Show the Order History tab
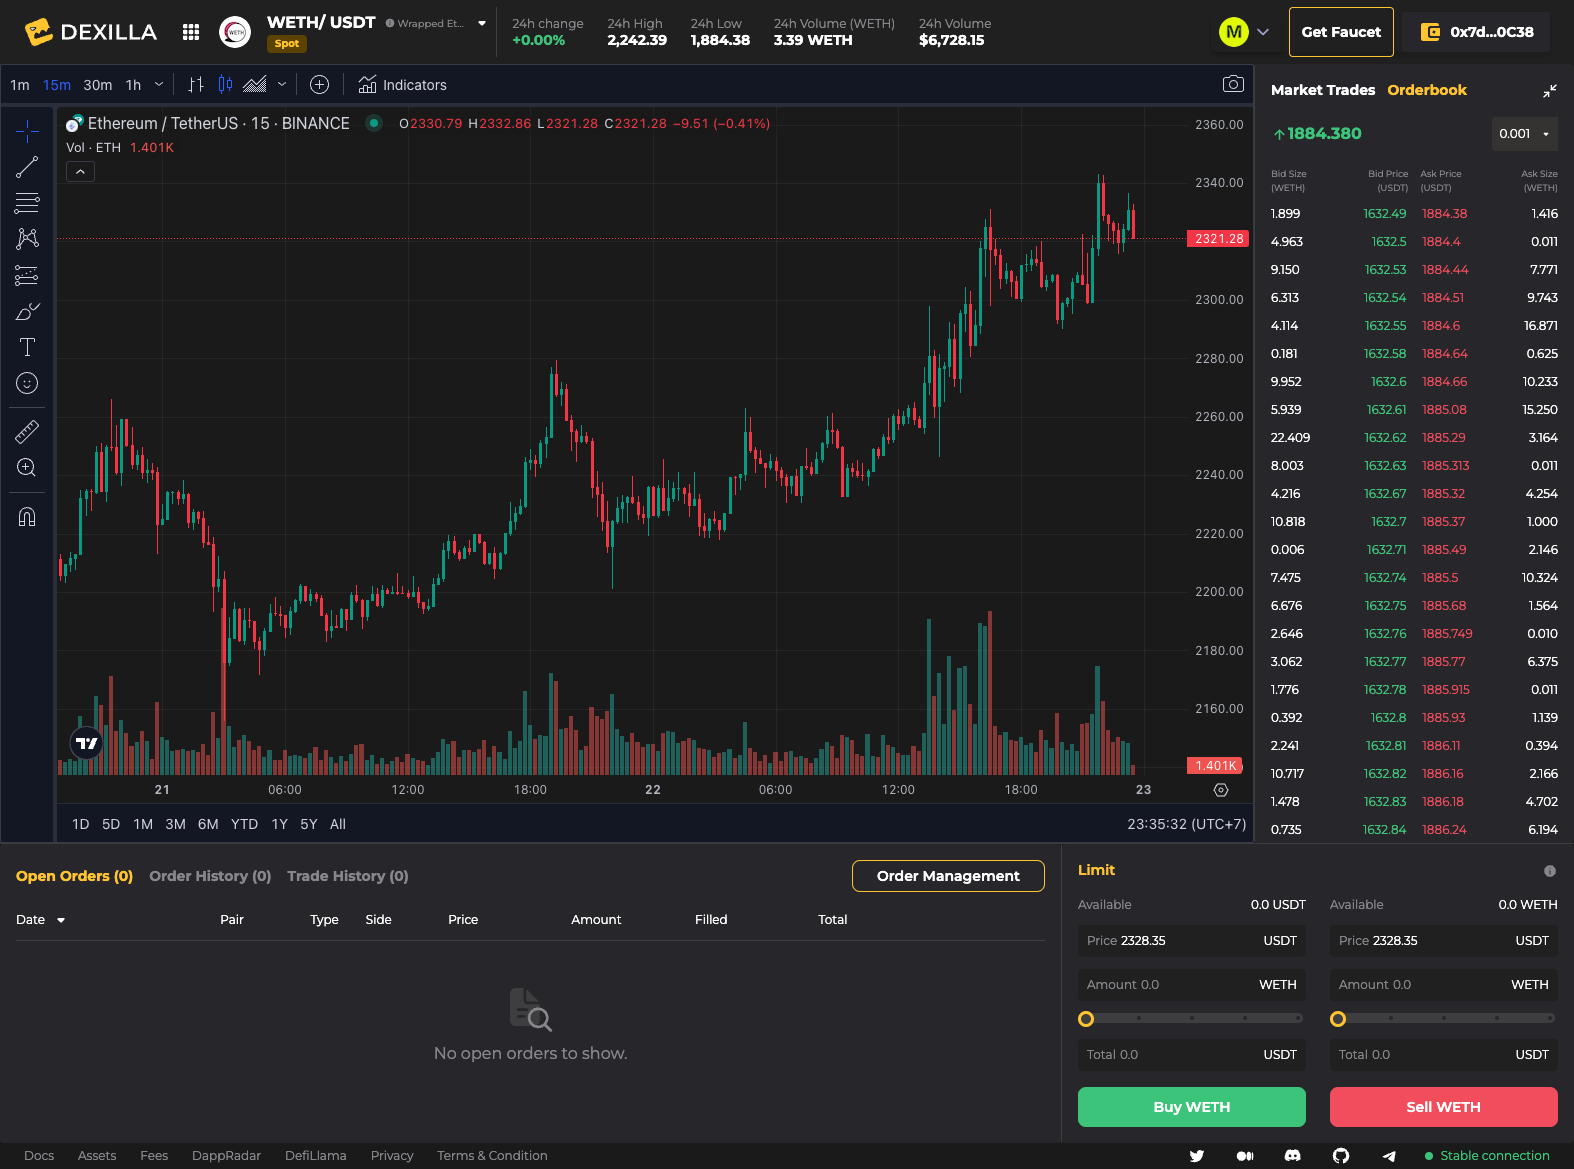The width and height of the screenshot is (1574, 1169). coord(210,876)
